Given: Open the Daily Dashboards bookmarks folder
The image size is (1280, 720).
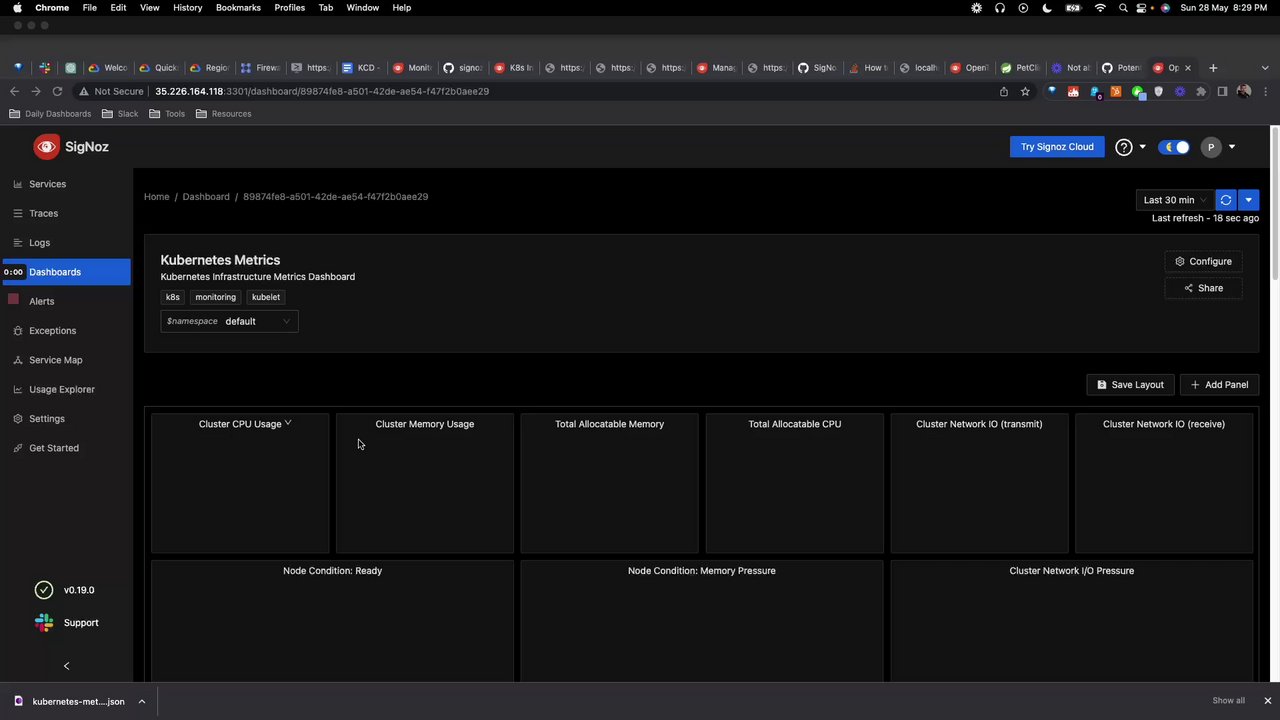Looking at the screenshot, I should coord(50,114).
